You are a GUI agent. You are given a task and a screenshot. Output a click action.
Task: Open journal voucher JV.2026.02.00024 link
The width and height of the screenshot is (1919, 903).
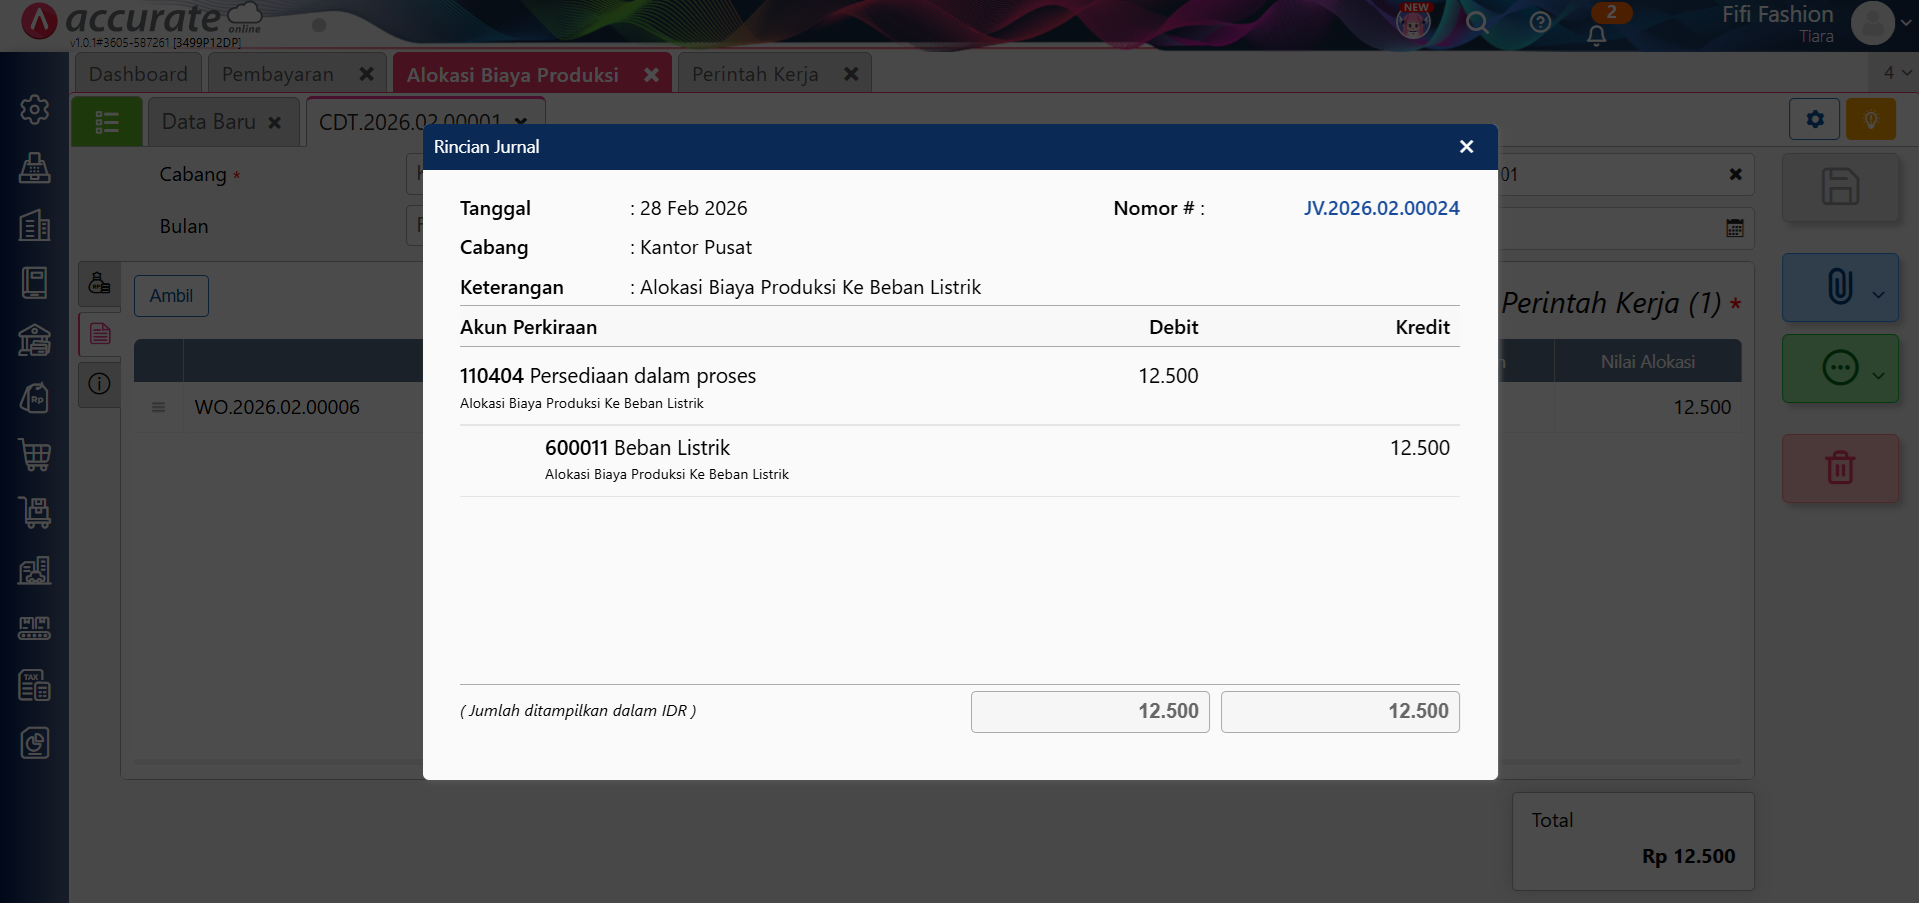[1381, 208]
